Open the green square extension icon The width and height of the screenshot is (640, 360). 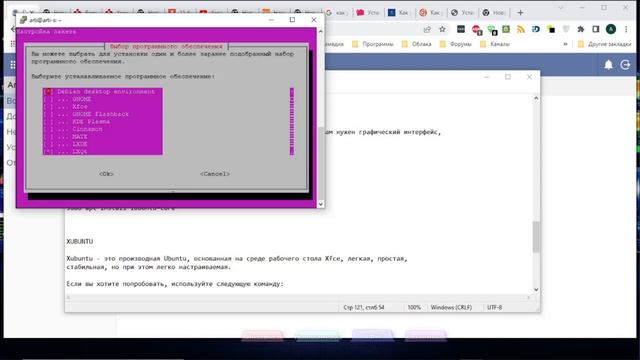pos(506,29)
